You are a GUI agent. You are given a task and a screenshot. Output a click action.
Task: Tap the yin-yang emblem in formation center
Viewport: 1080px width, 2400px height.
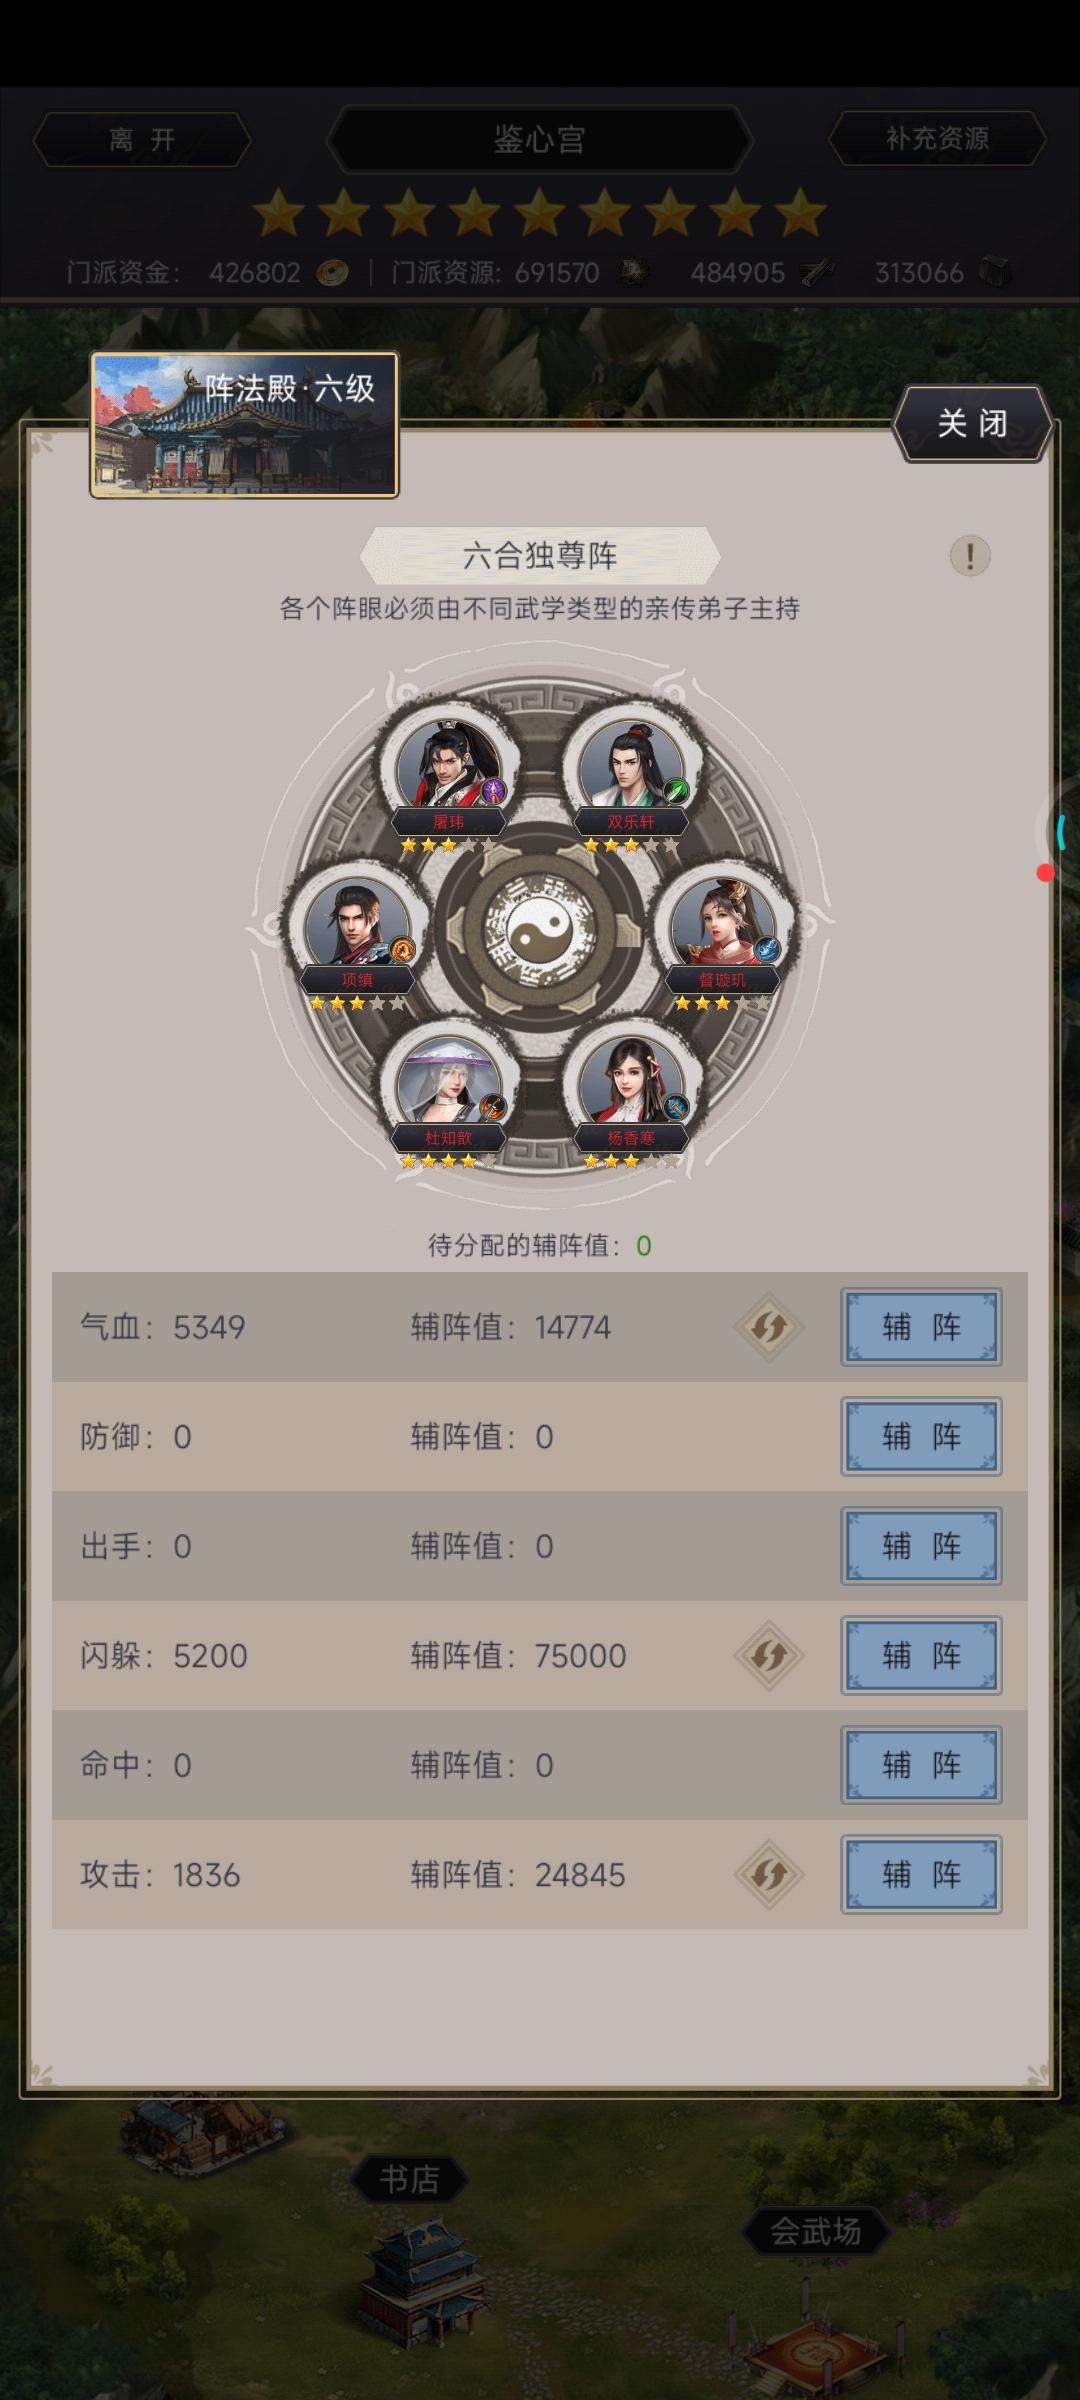539,927
